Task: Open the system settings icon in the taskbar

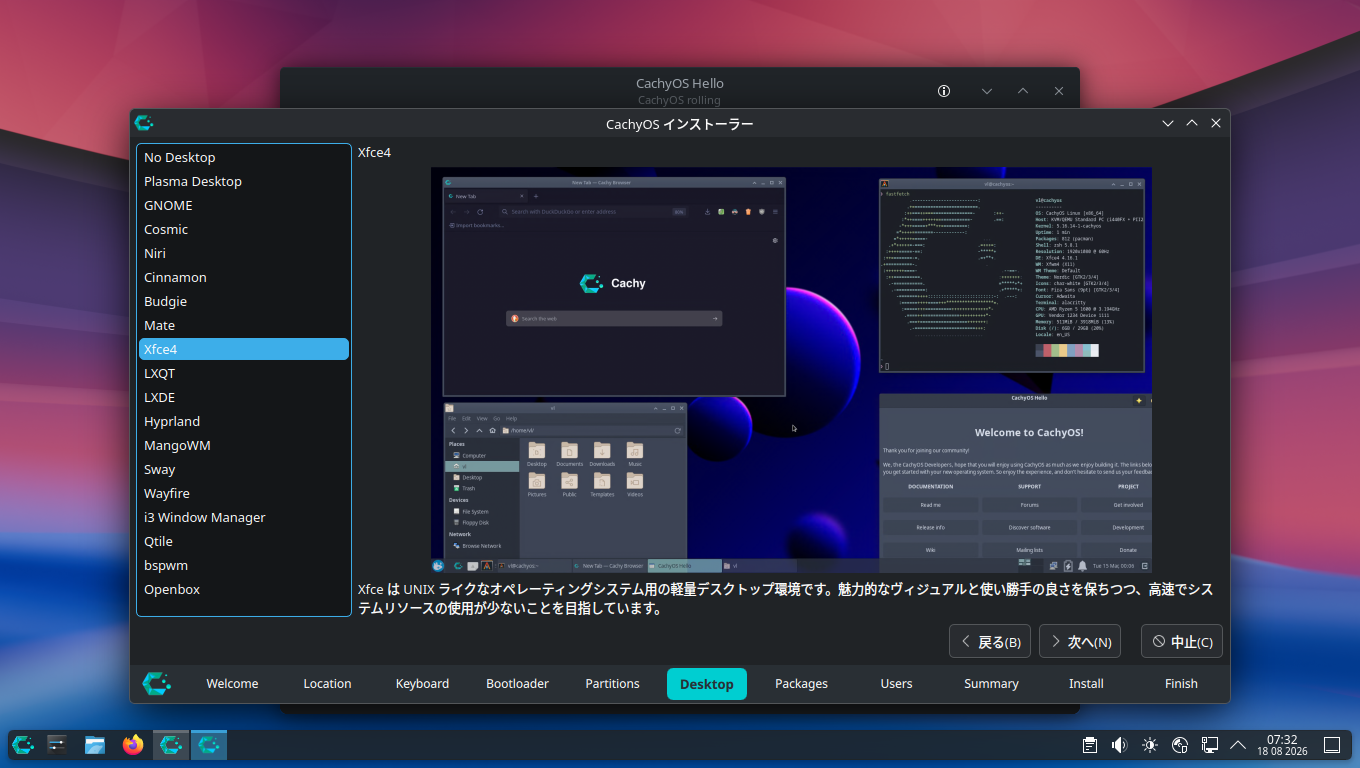Action: [57, 745]
